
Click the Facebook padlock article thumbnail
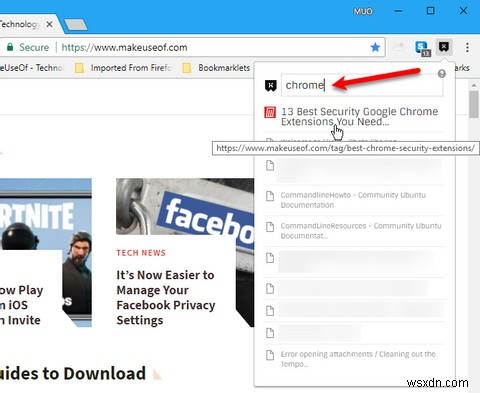(x=185, y=207)
